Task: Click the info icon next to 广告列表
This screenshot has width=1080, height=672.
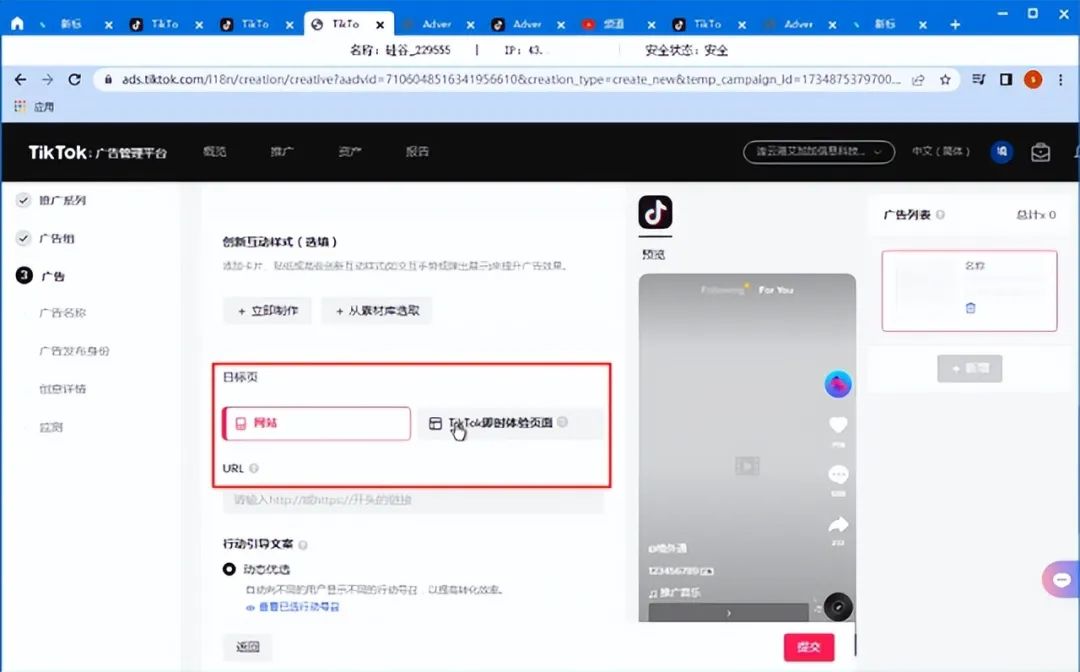Action: click(940, 215)
